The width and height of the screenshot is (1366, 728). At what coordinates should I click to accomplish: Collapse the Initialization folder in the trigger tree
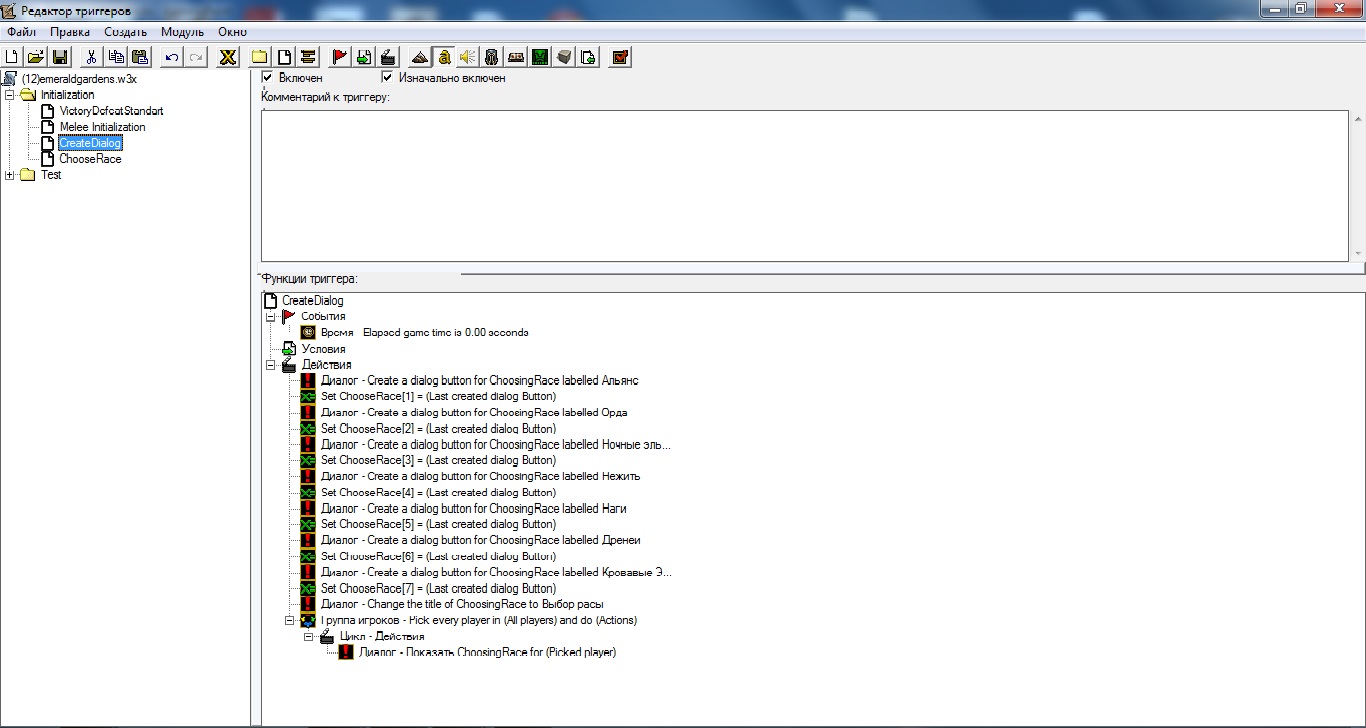(10, 95)
